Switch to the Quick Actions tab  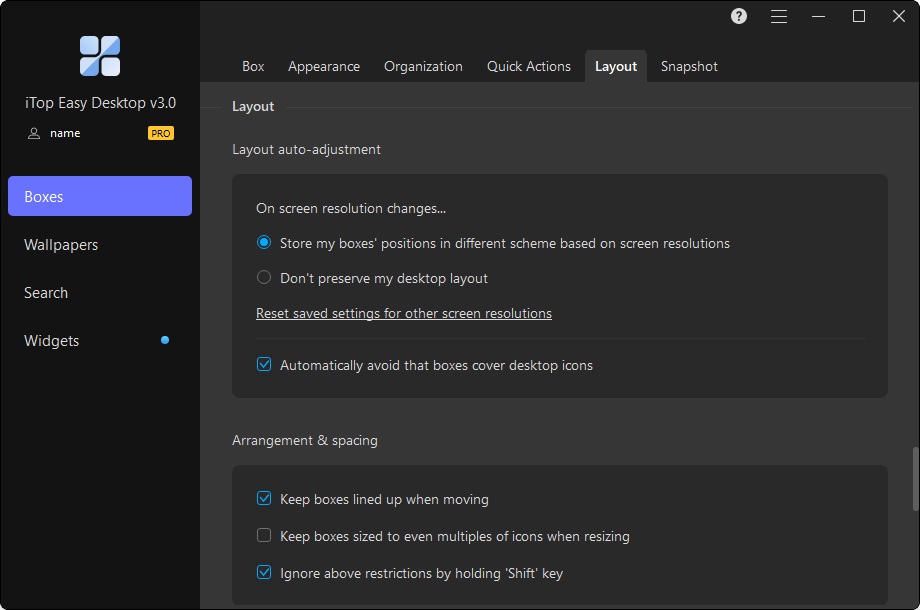click(x=529, y=66)
